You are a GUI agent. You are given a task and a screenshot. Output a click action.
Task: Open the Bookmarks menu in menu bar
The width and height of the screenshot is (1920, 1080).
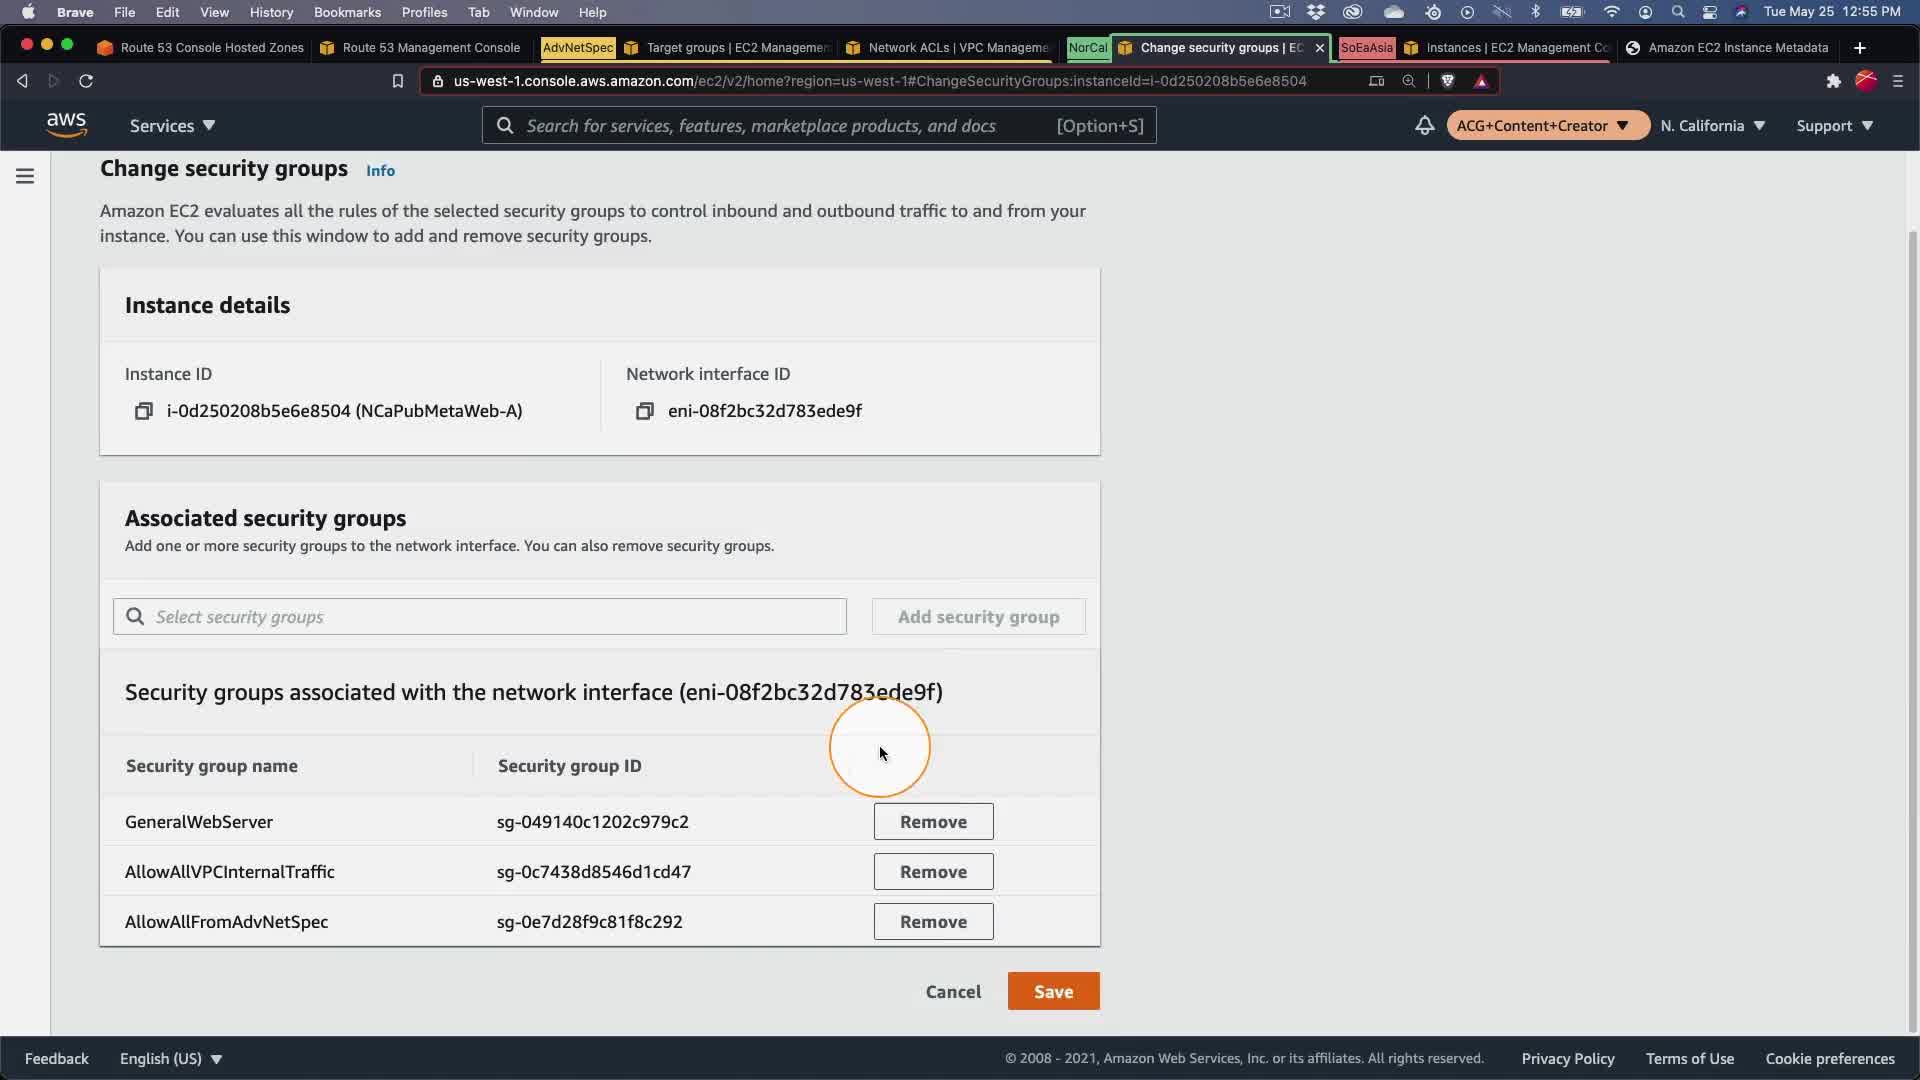(x=347, y=12)
